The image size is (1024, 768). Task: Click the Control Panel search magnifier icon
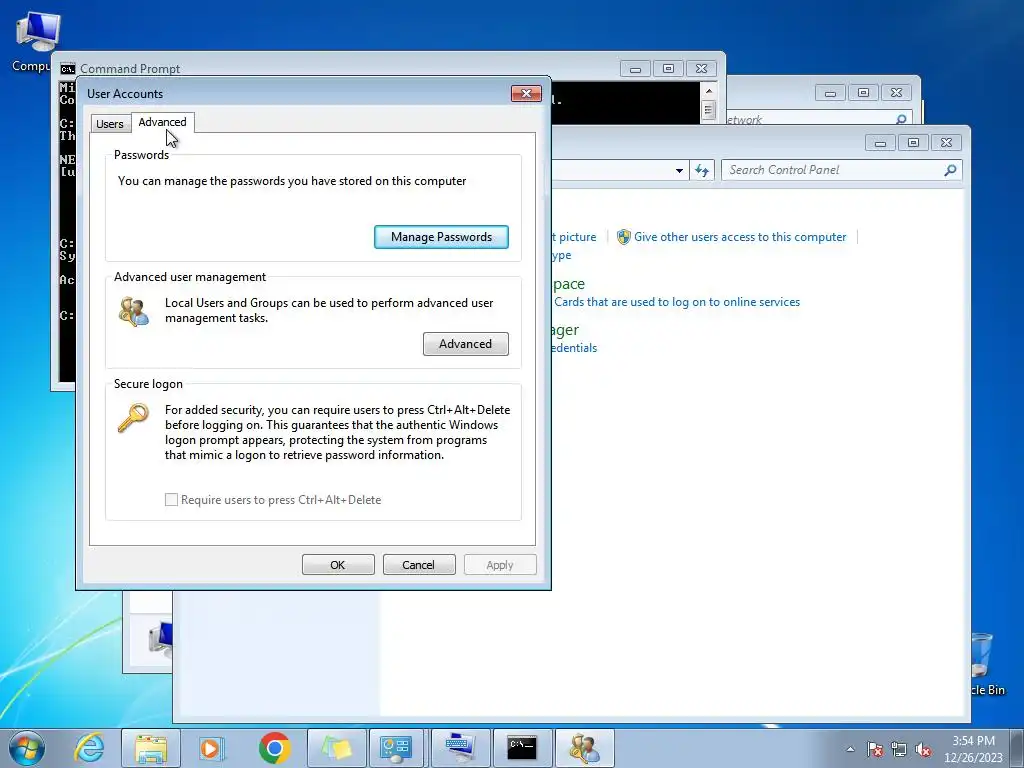(x=951, y=170)
